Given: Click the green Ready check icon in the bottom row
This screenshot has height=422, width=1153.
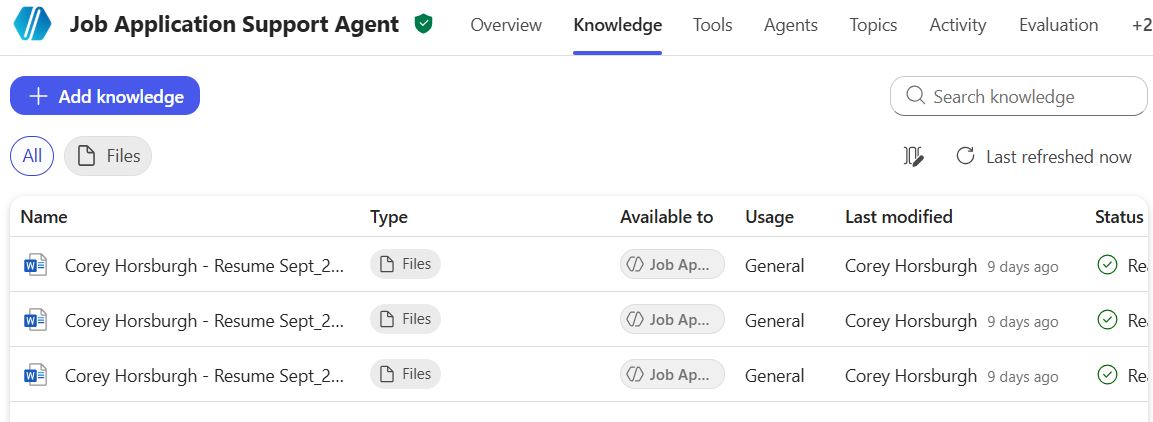Looking at the screenshot, I should [1107, 375].
